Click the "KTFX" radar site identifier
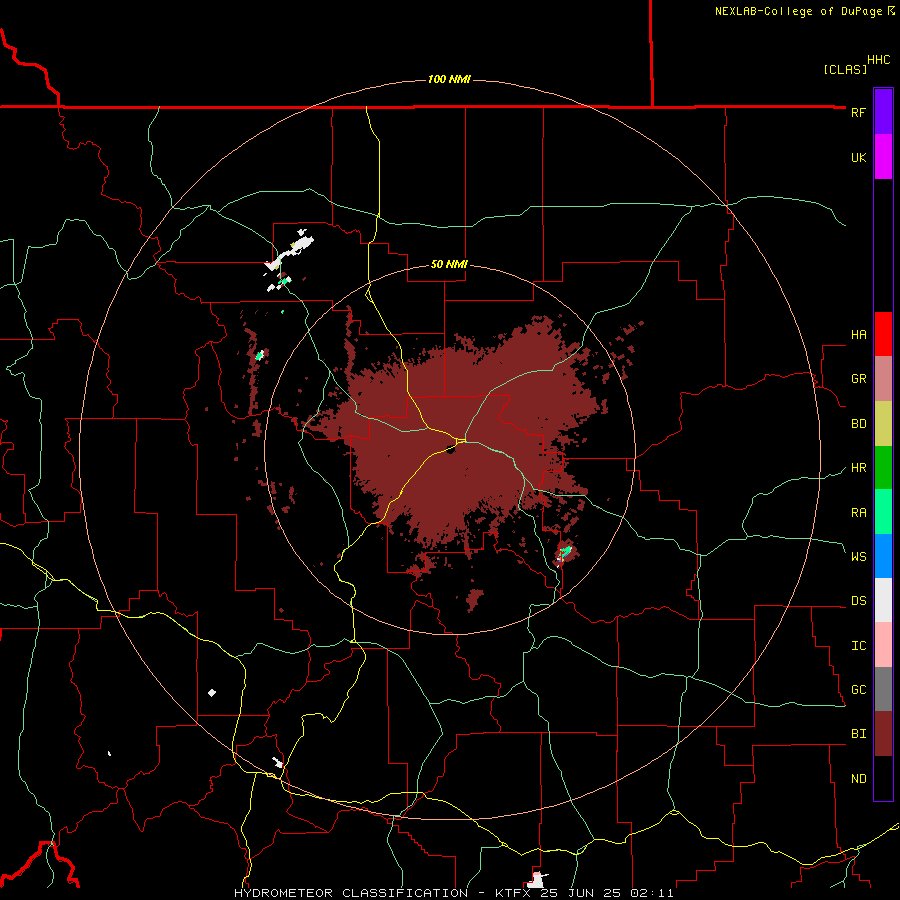Image resolution: width=900 pixels, height=900 pixels. (514, 893)
